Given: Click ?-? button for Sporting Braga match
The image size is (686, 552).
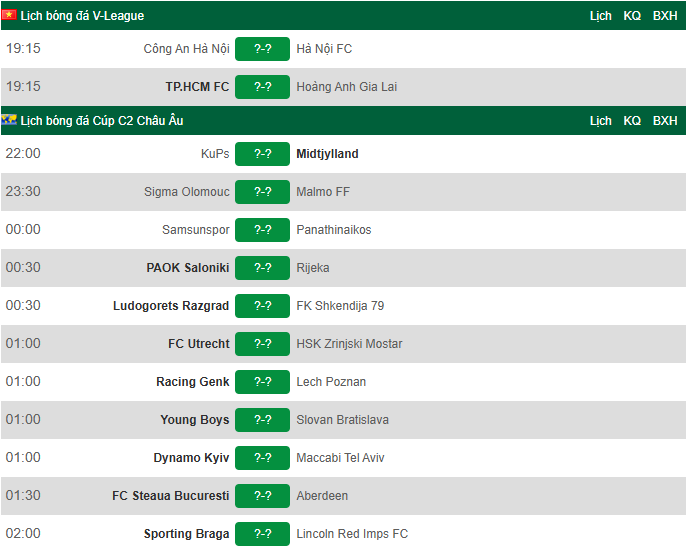Looking at the screenshot, I should point(262,534).
